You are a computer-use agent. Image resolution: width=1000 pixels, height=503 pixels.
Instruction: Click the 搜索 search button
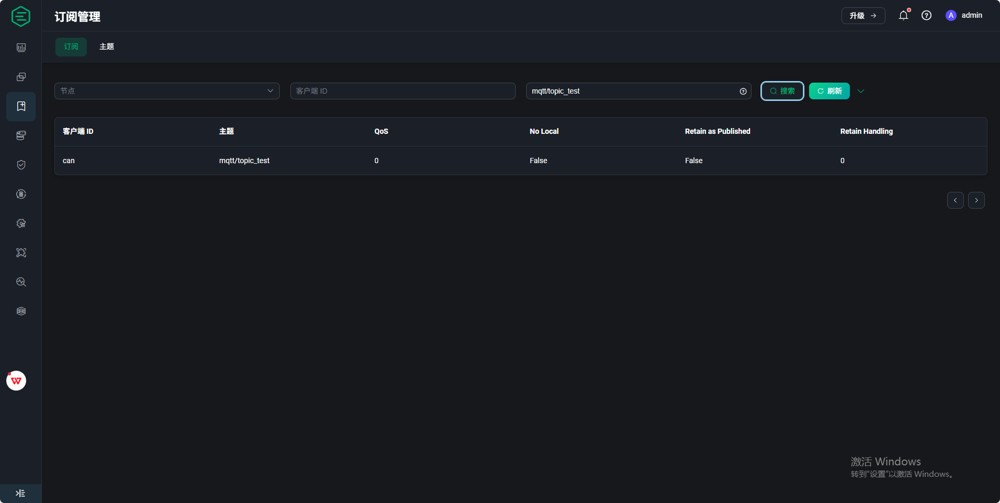click(x=783, y=91)
